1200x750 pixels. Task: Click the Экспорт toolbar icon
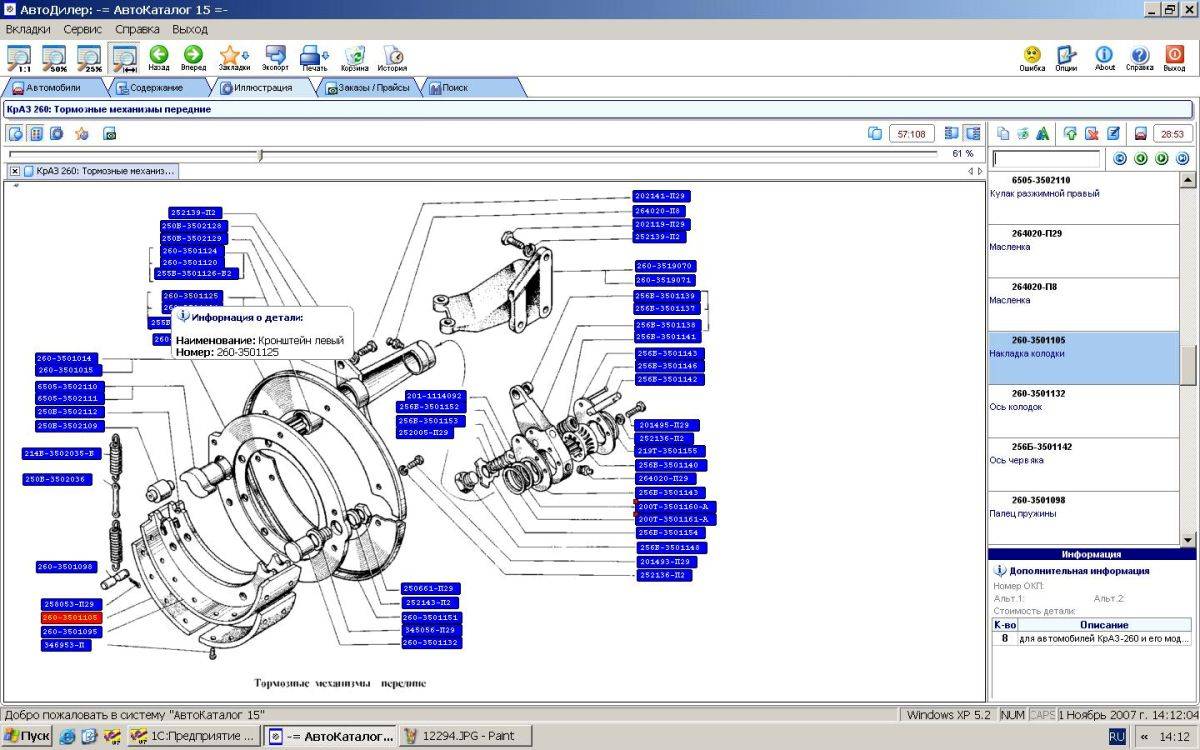(x=275, y=58)
